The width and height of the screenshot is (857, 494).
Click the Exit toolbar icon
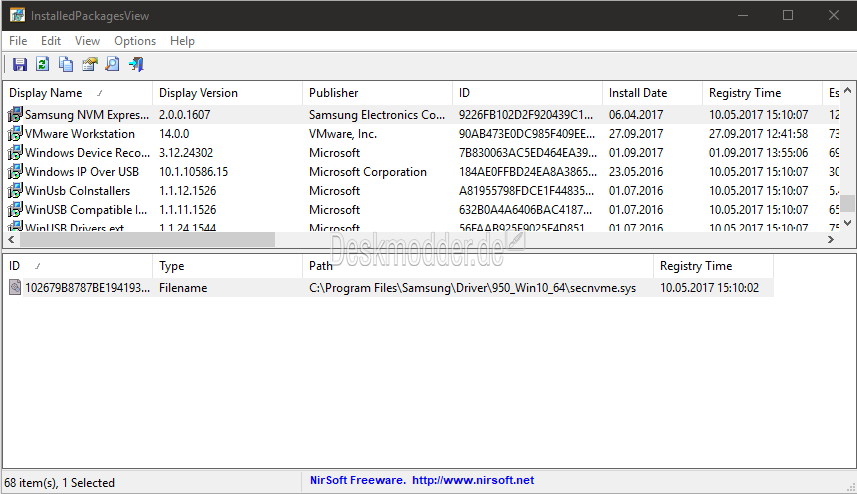click(136, 64)
